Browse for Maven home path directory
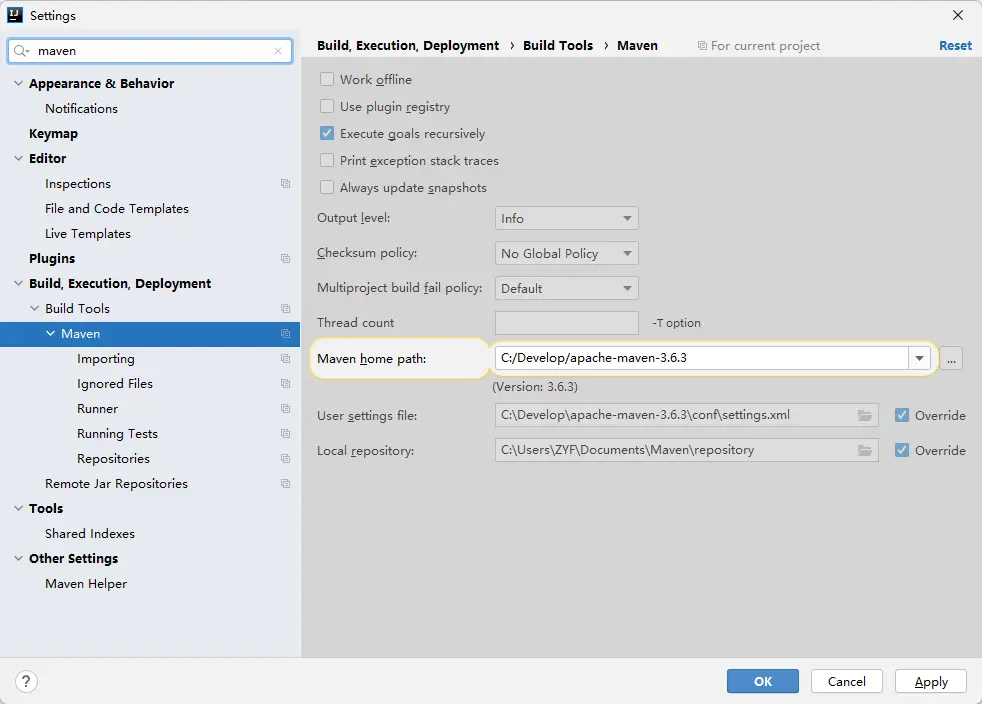982x704 pixels. 951,359
